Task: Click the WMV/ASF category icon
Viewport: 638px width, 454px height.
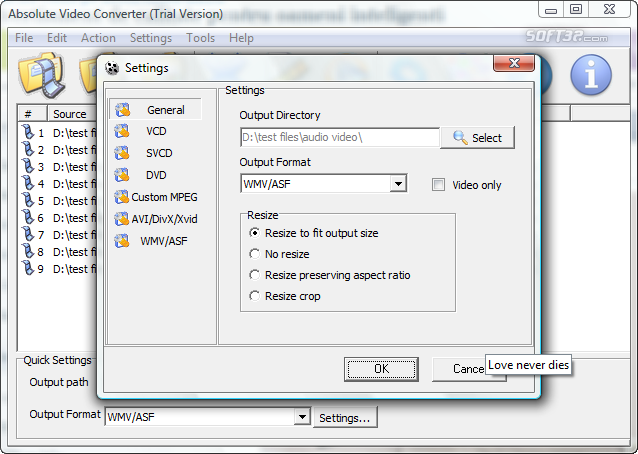Action: click(122, 241)
